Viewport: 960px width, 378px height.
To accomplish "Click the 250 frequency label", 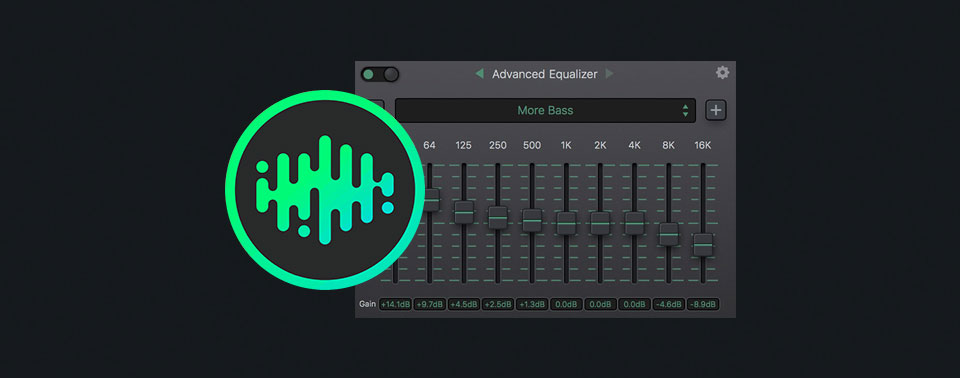I will tap(498, 146).
